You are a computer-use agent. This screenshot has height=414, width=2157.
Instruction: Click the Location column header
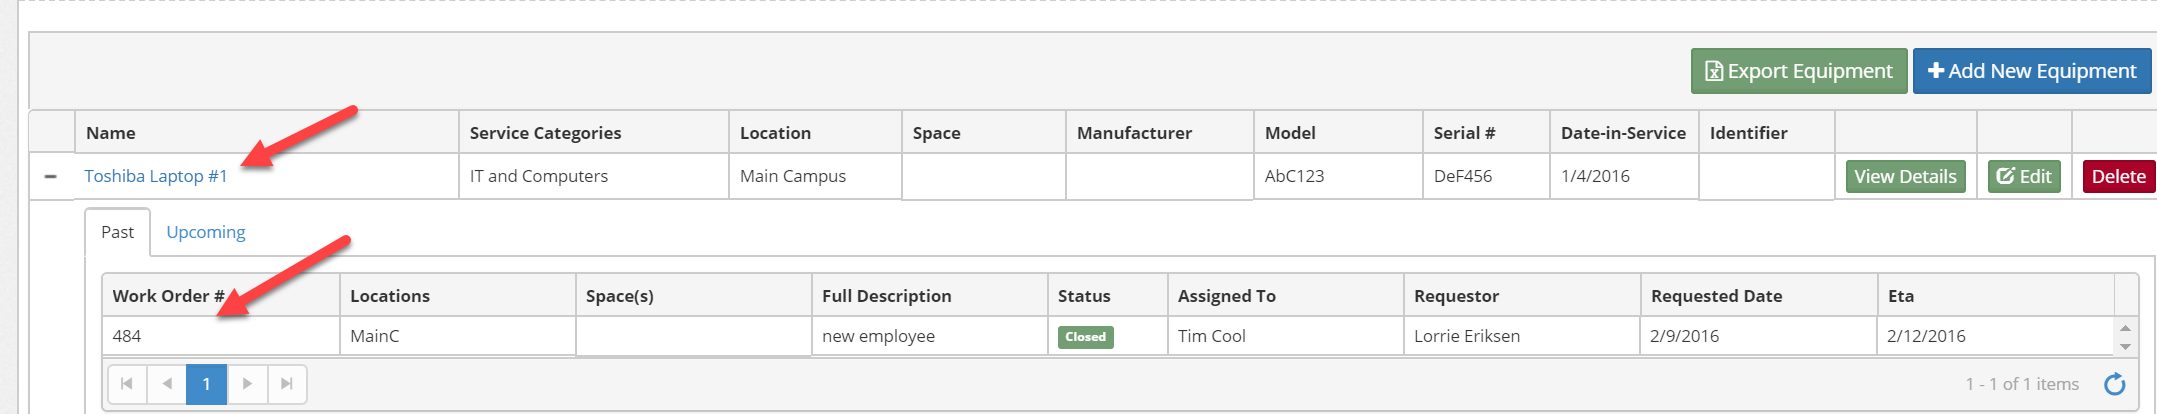click(815, 133)
